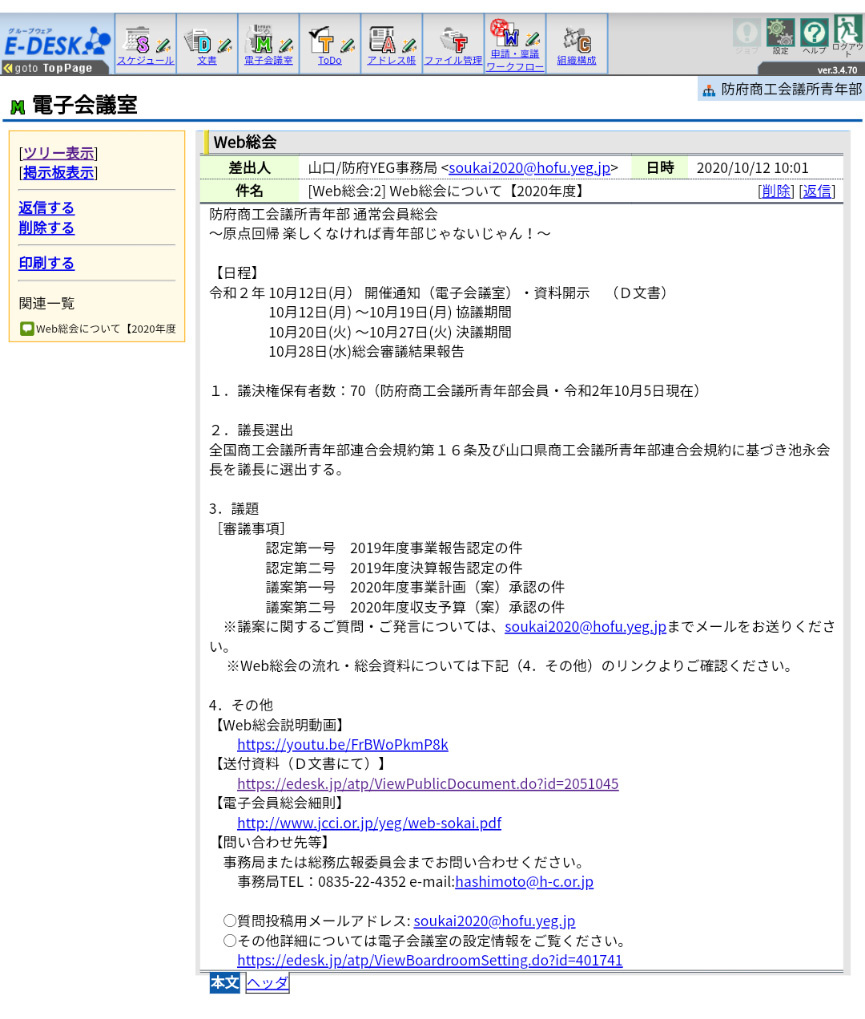The image size is (865, 1019).
Task: Open the ViewBoardroomSetting.do?id=401741 link
Action: 430,960
